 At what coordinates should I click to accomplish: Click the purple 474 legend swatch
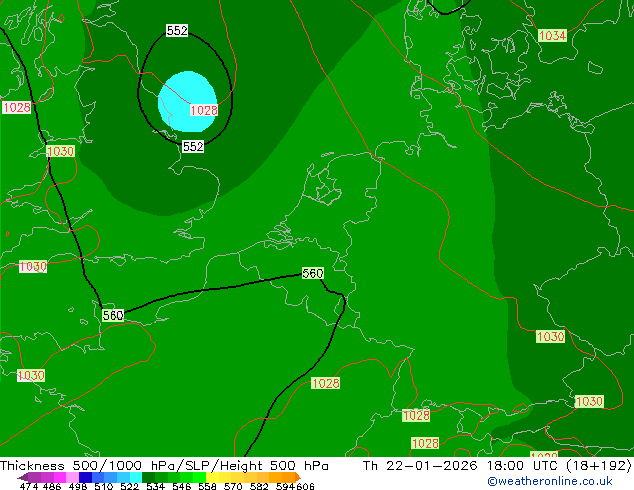34,477
